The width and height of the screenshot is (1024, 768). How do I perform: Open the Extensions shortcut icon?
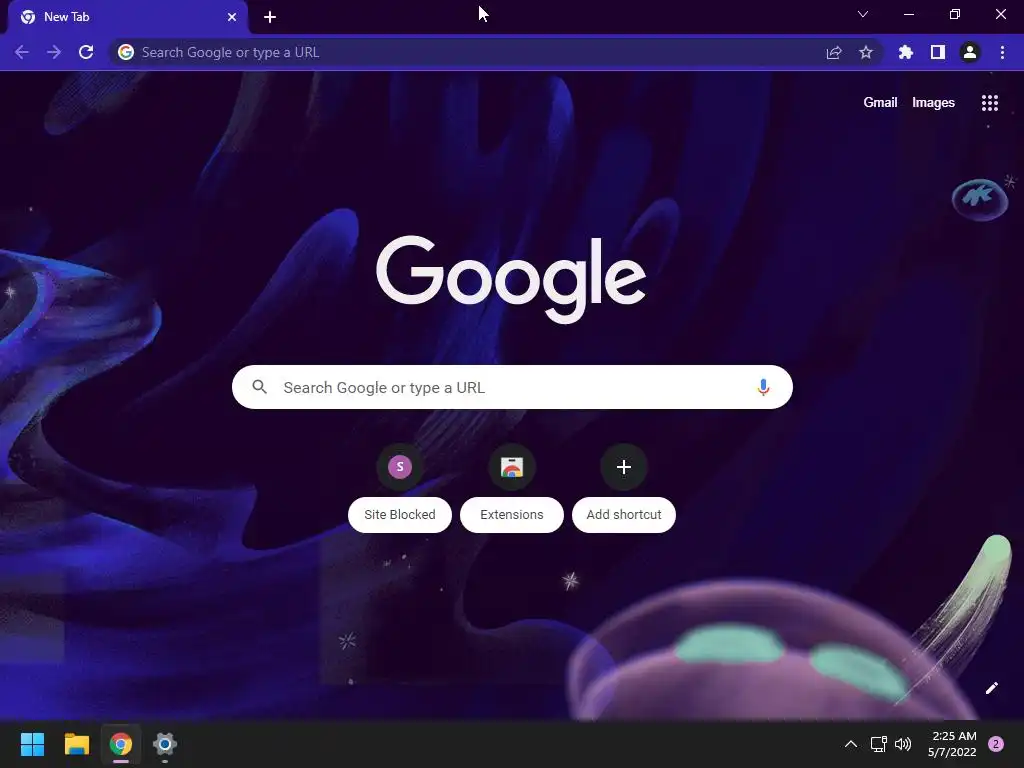(x=512, y=467)
